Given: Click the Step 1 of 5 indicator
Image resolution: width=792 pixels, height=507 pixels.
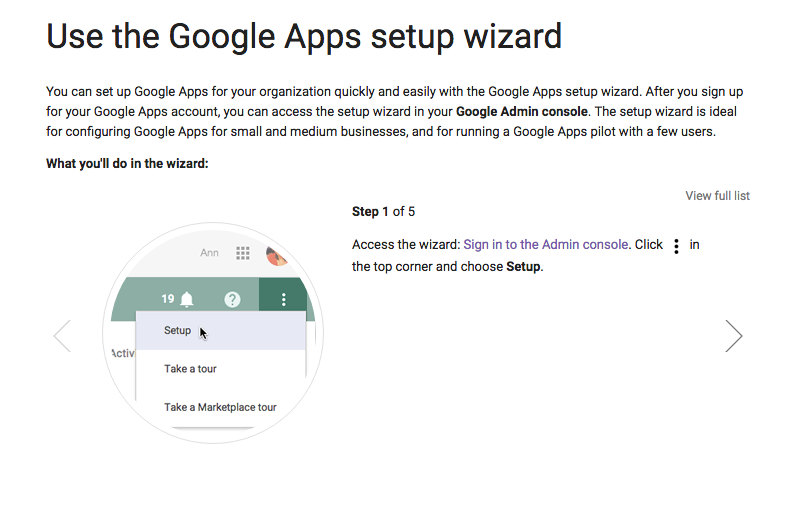Looking at the screenshot, I should [383, 212].
